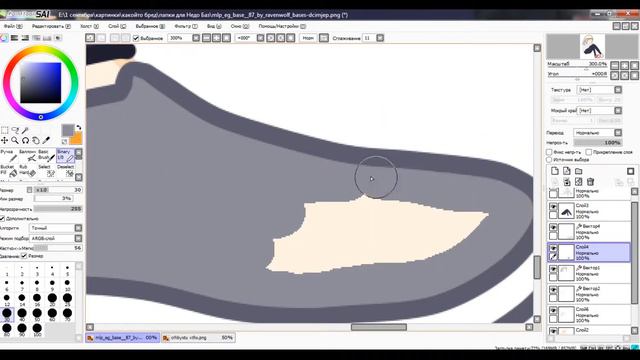Toggle the Дополнительно checkbox
Screen dimensions: 640x360
(x=2, y=219)
